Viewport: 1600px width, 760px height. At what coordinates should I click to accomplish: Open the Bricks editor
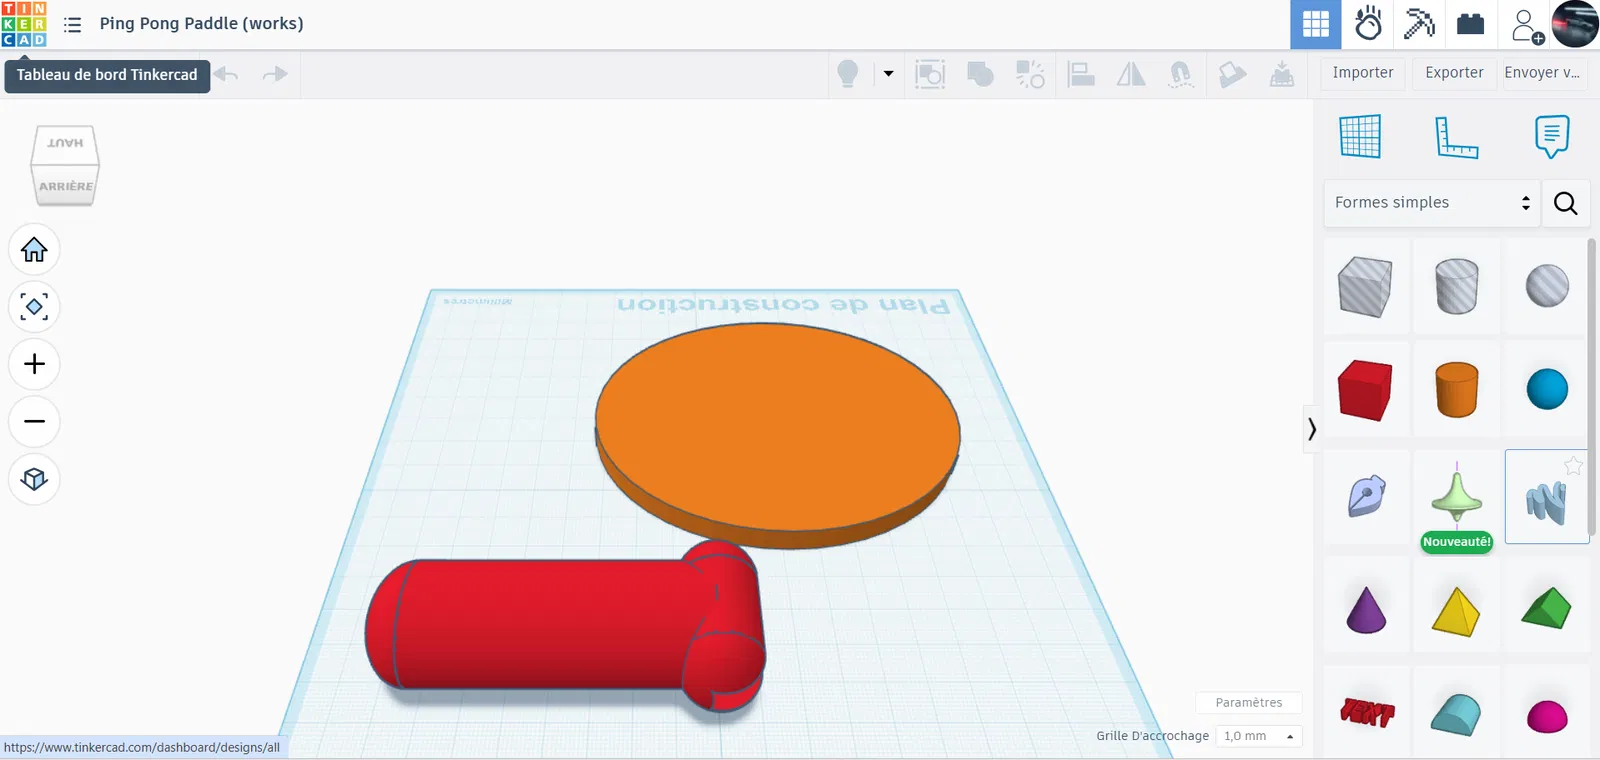point(1470,24)
